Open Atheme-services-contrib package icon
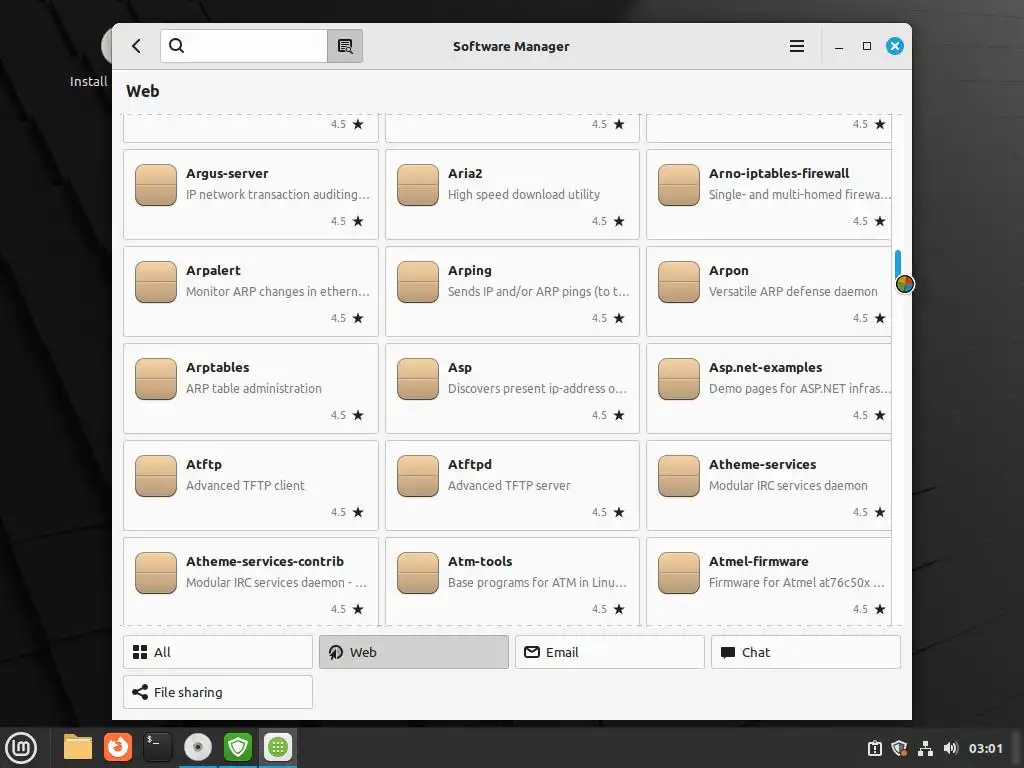The height and width of the screenshot is (768, 1024). point(155,573)
